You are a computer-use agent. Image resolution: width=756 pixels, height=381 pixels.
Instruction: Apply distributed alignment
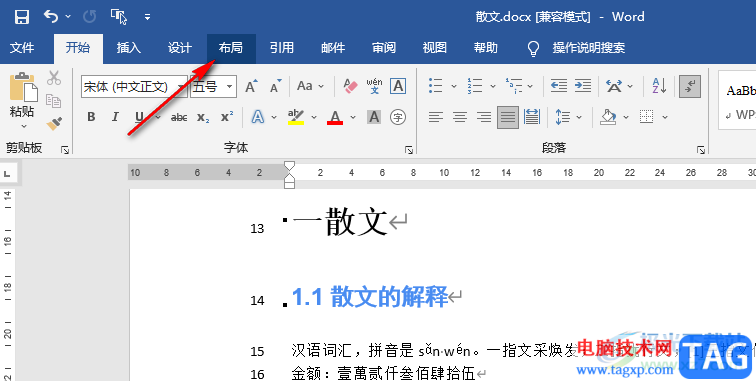(532, 117)
